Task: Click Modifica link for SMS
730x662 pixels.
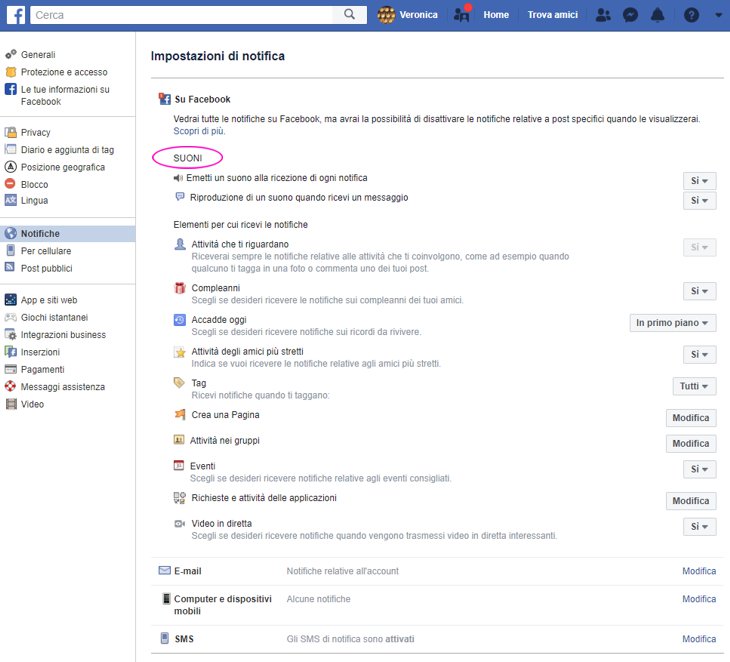Action: [699, 639]
